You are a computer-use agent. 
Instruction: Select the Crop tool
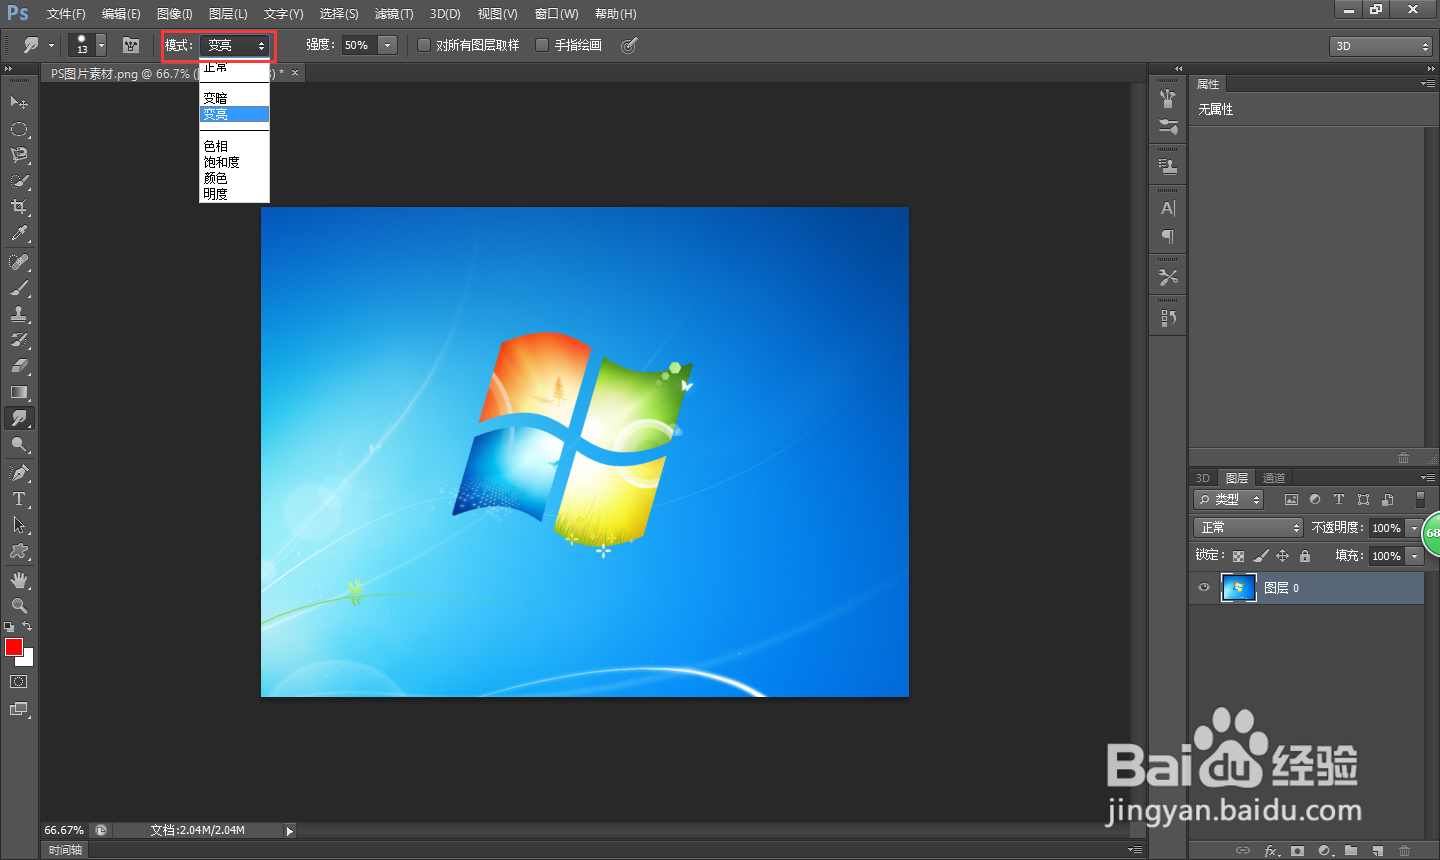[19, 207]
